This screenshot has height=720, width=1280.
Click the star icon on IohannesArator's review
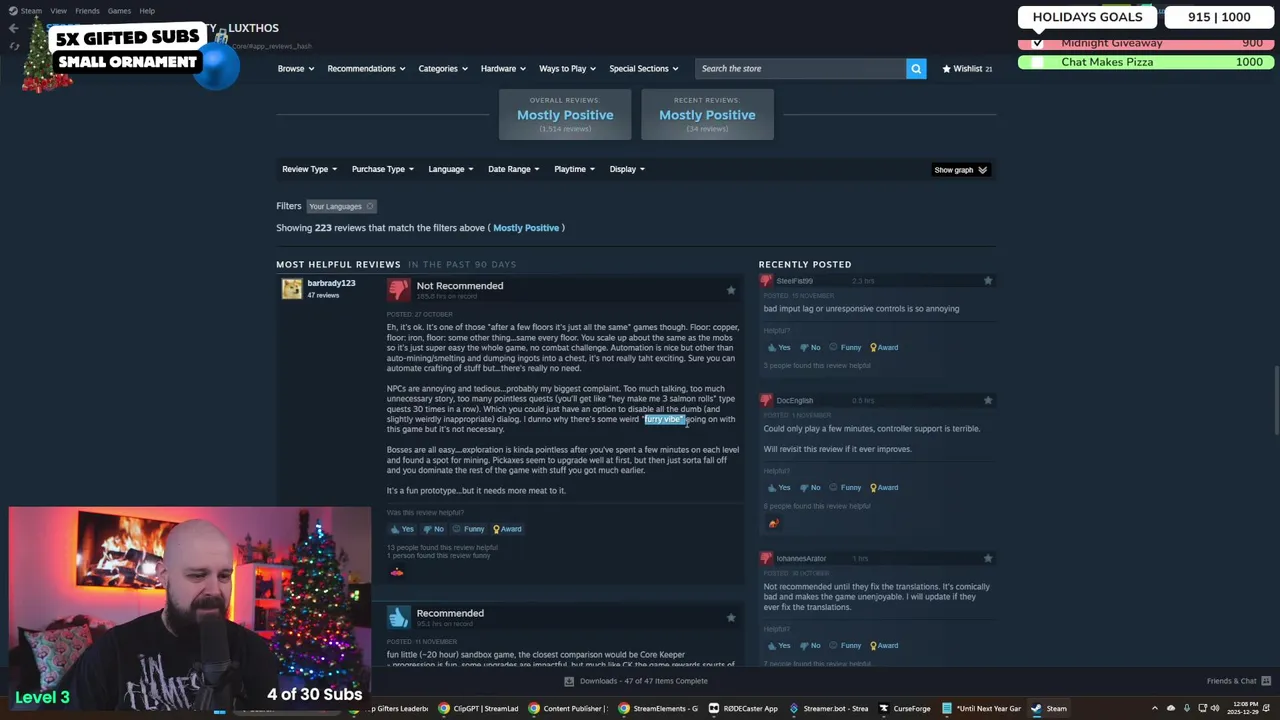click(x=988, y=558)
